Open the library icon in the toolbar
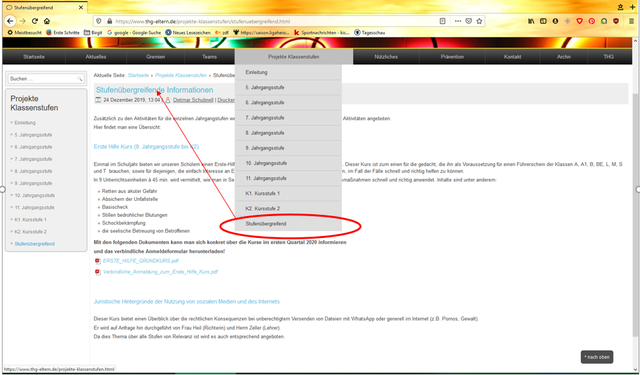Viewport: 640px width, 375px height. click(531, 21)
